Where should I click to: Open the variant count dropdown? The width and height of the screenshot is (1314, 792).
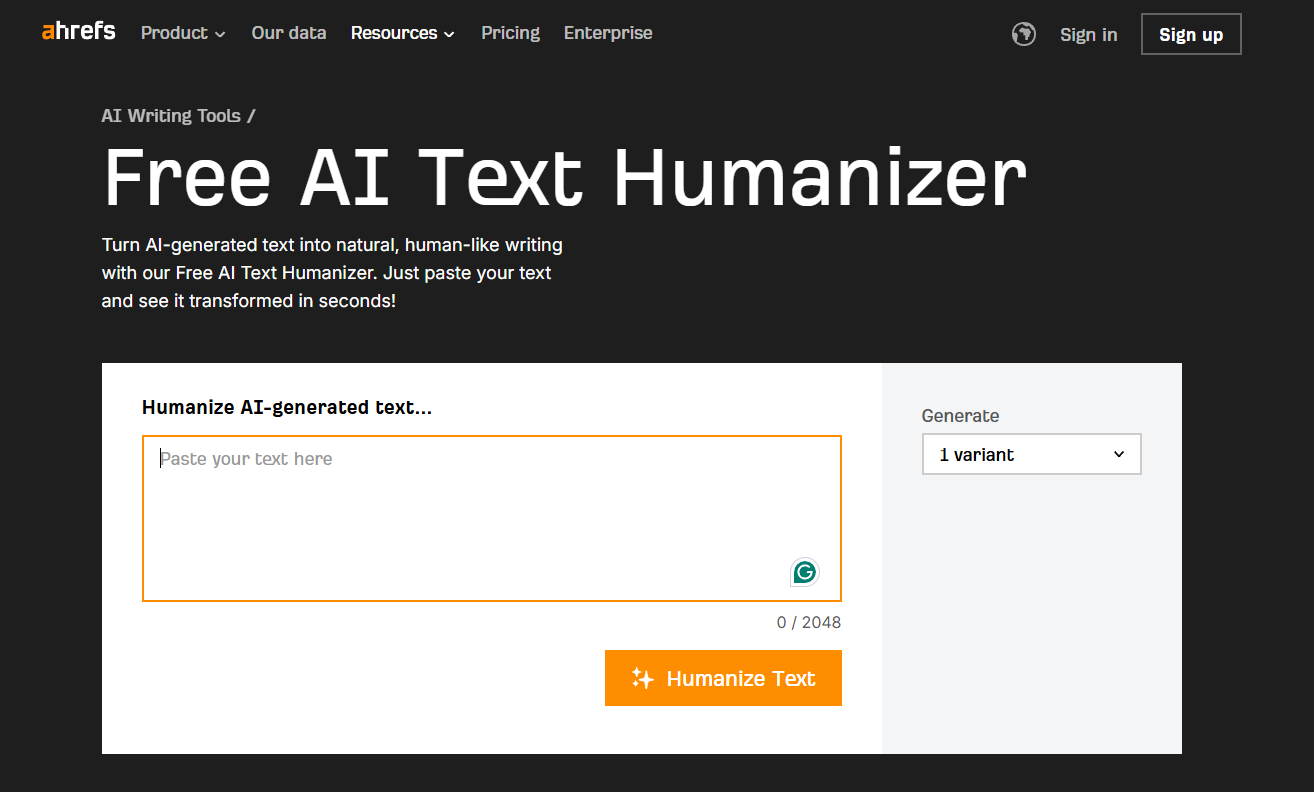click(x=1030, y=454)
